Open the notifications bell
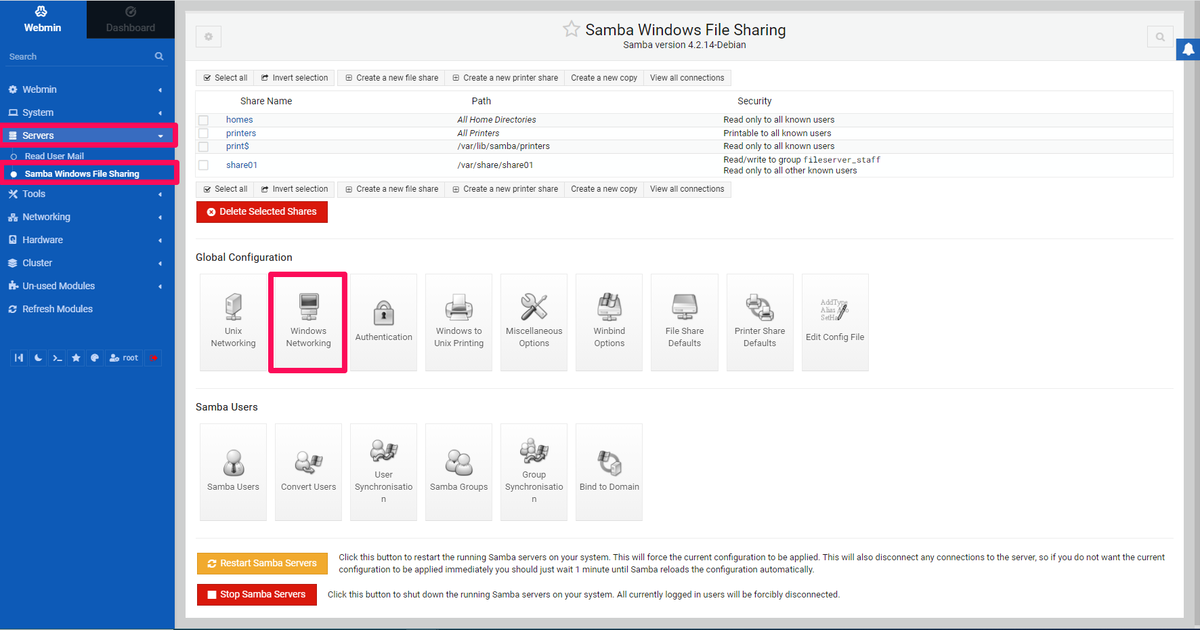The image size is (1200, 630). [1189, 48]
